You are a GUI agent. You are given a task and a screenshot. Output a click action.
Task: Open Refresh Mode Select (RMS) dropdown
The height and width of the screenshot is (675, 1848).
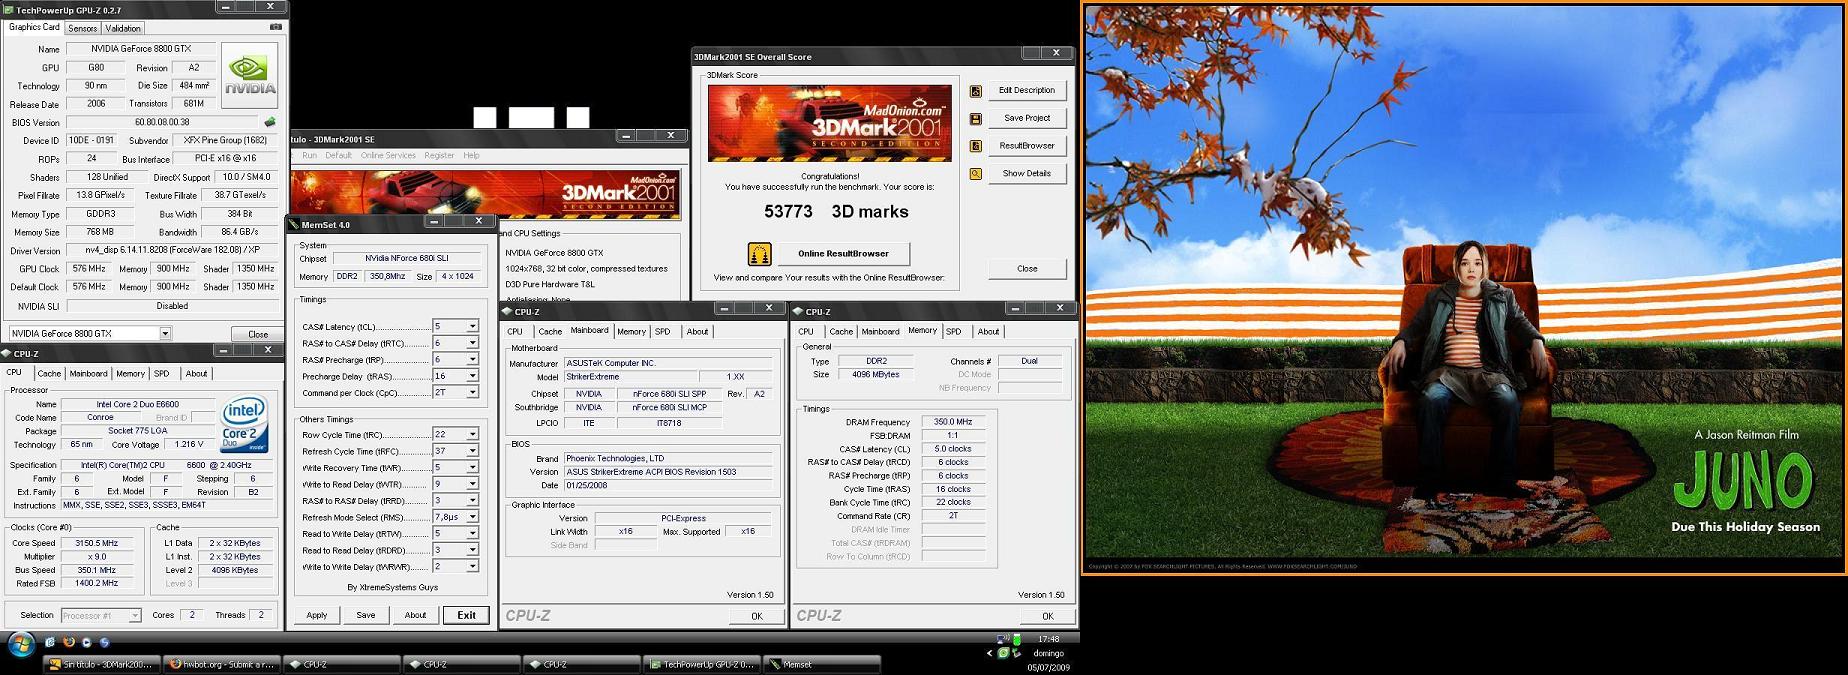click(472, 518)
